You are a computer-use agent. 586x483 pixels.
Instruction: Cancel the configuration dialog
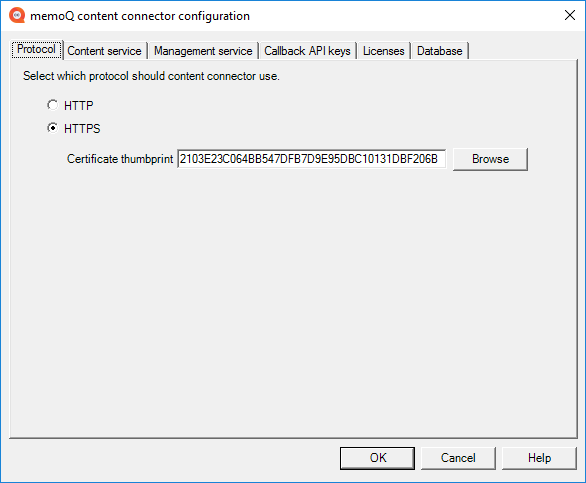tap(458, 458)
